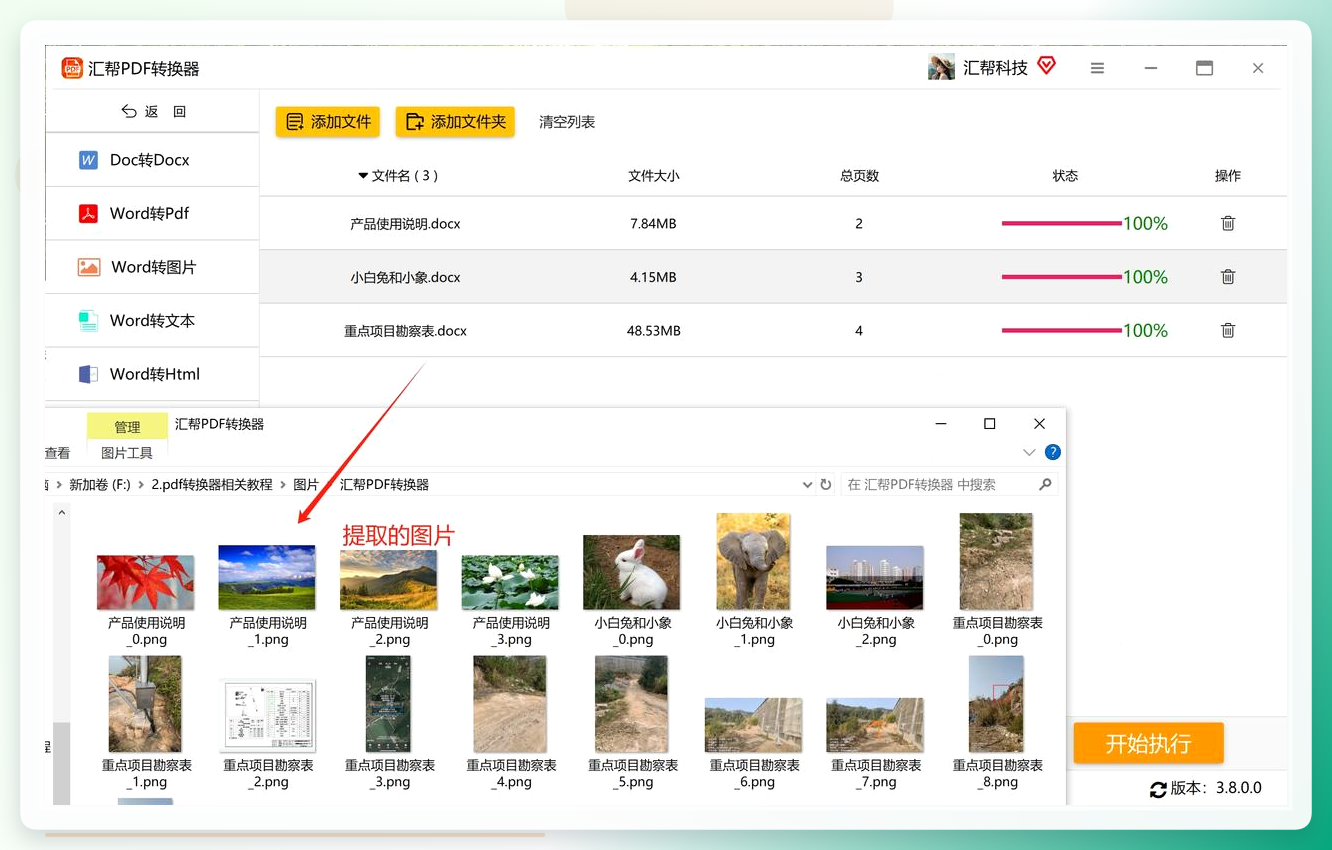The height and width of the screenshot is (850, 1332).
Task: Click 新加卷 (F:) in the address path
Action: pyautogui.click(x=100, y=484)
